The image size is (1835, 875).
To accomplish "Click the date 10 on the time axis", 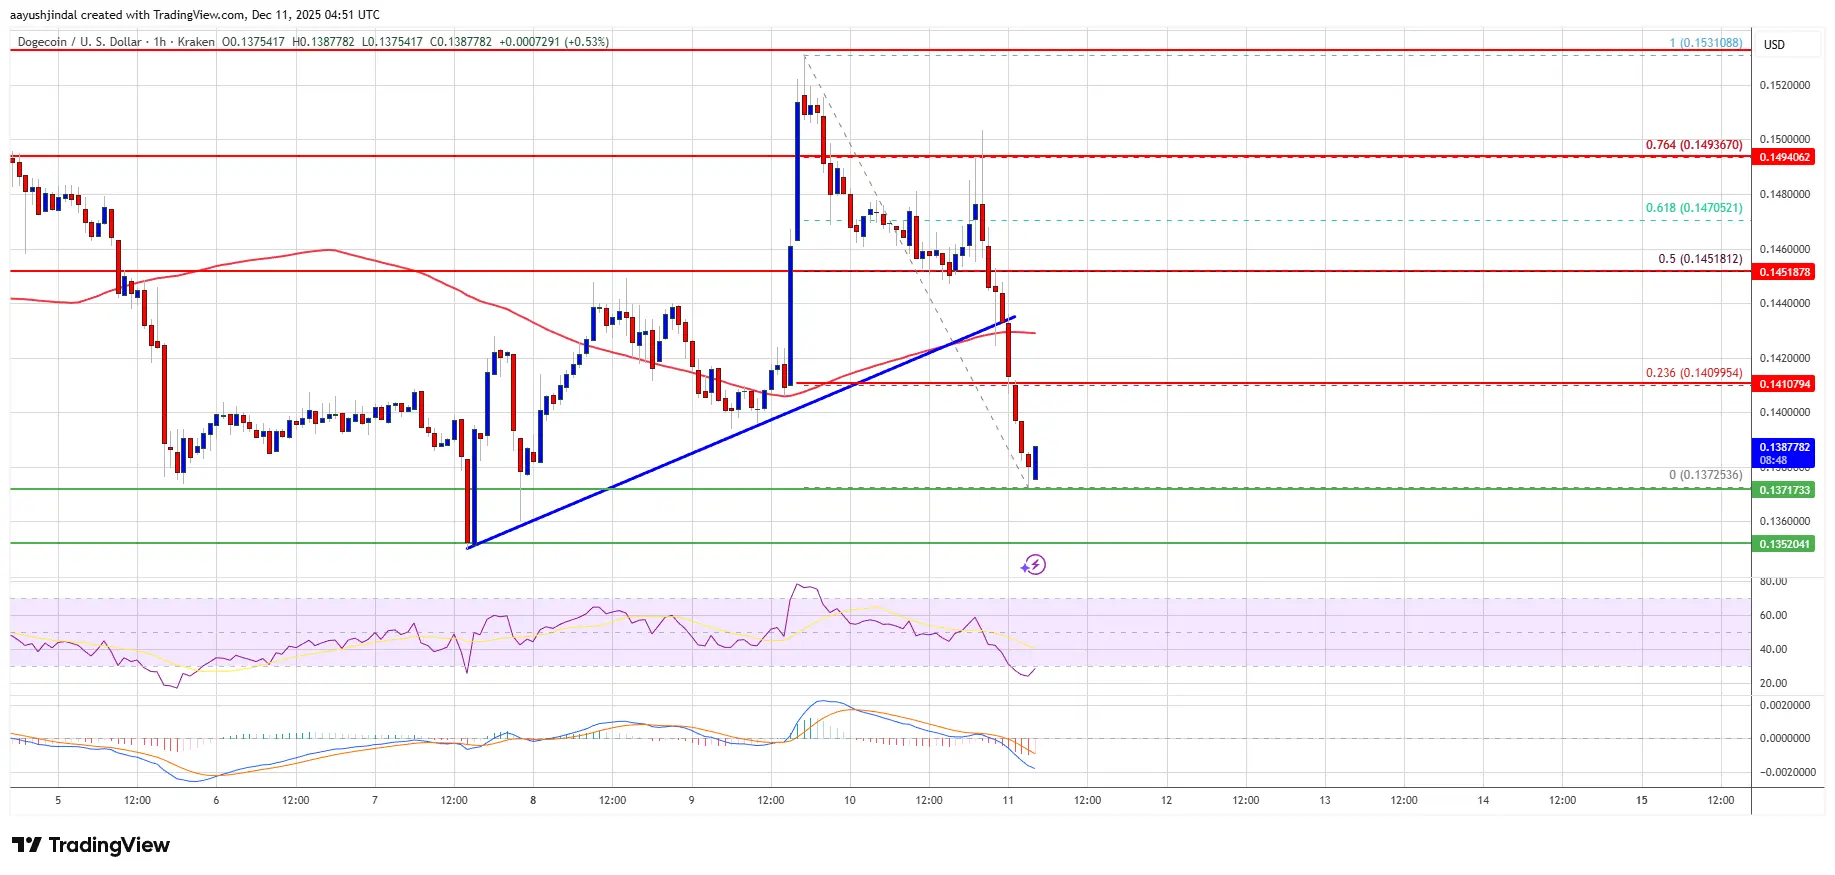I will pos(849,800).
